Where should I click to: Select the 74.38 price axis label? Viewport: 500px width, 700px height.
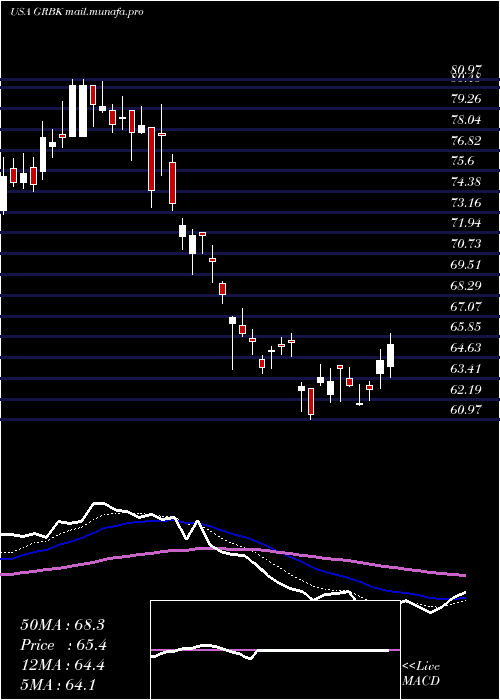[x=467, y=182]
